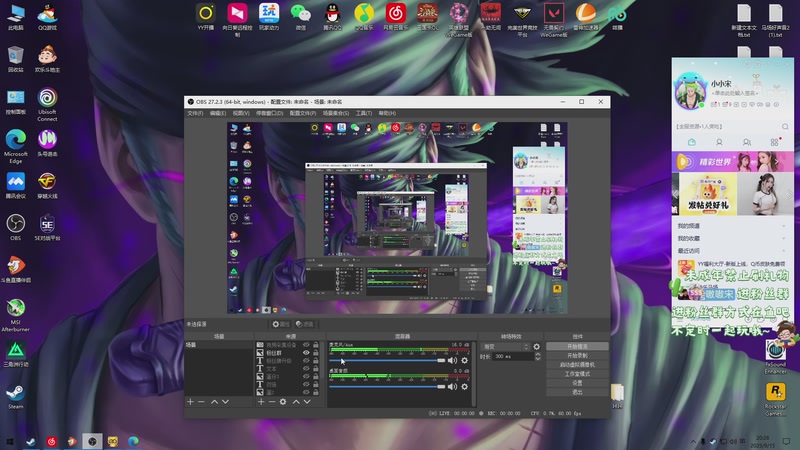Screen dimensions: 800x450
Task: Toggle lock on 粉丝牌升级 source
Action: click(x=316, y=361)
